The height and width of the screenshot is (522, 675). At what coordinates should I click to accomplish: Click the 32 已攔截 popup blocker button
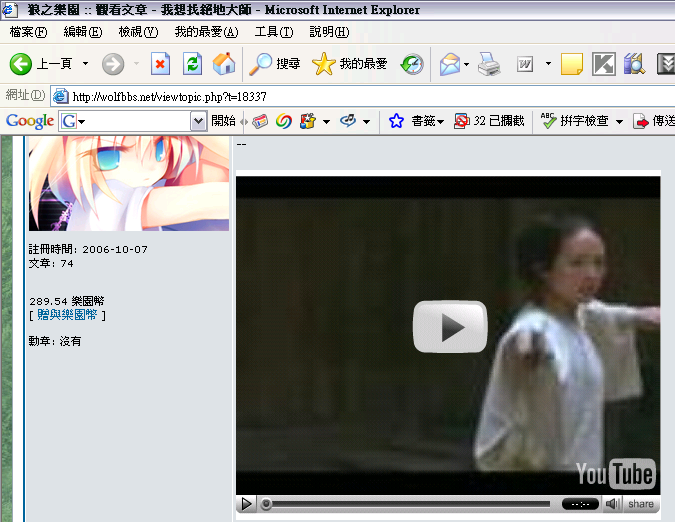(x=489, y=121)
